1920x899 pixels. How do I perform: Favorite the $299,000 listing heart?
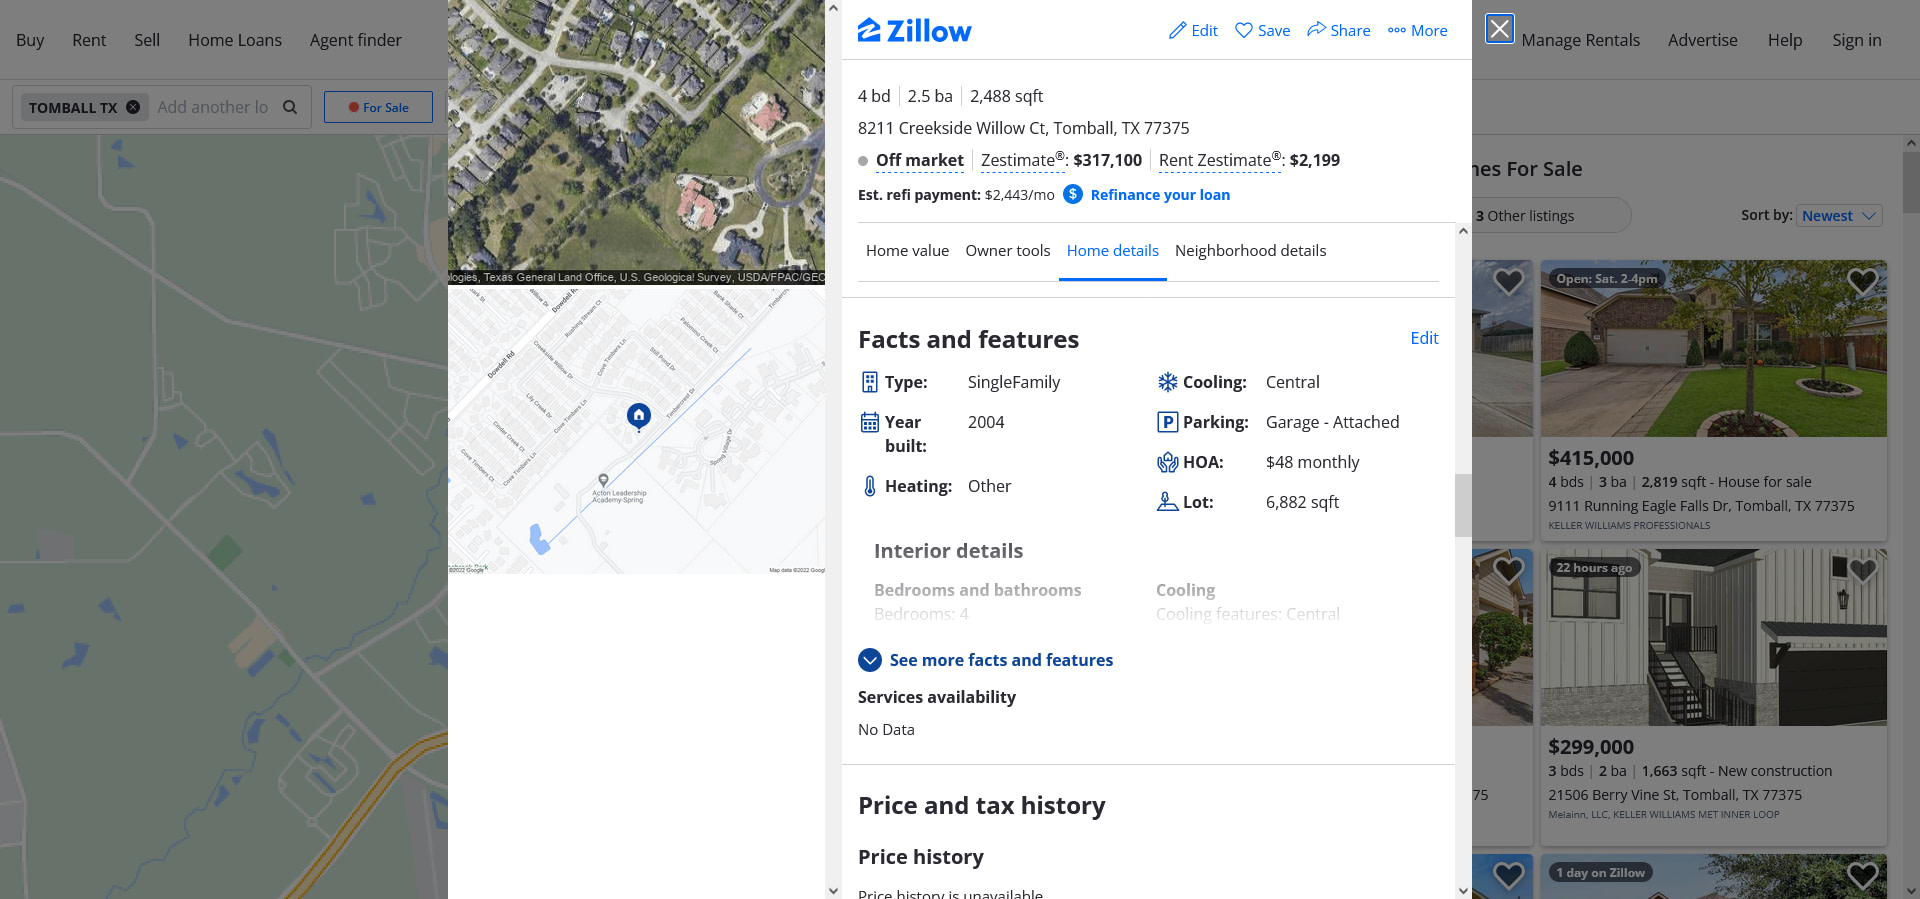point(1862,571)
